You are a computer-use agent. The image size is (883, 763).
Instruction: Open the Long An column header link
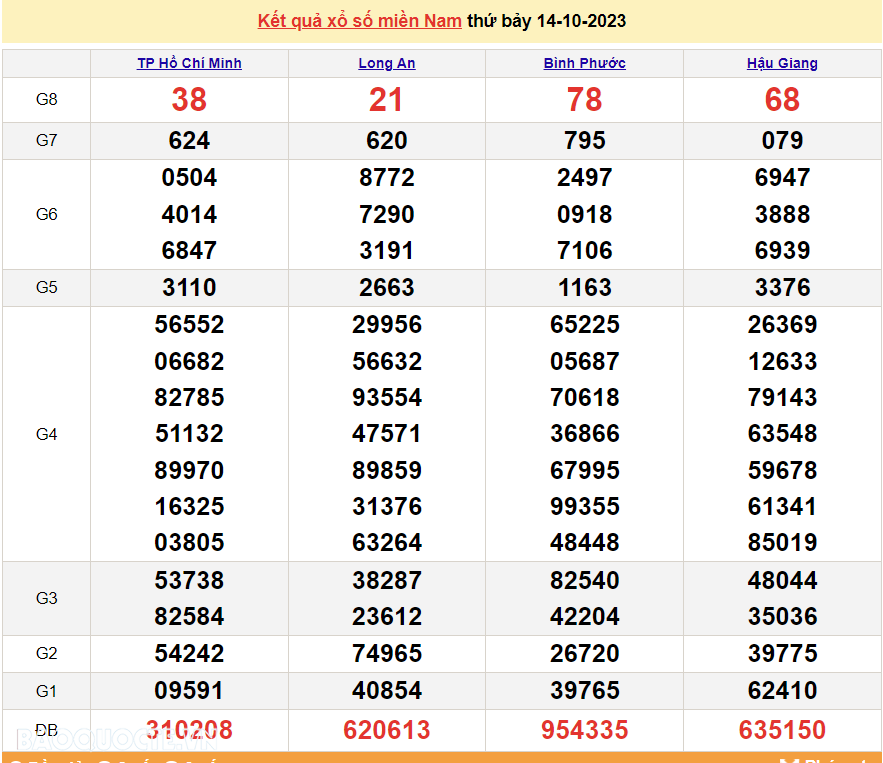387,63
